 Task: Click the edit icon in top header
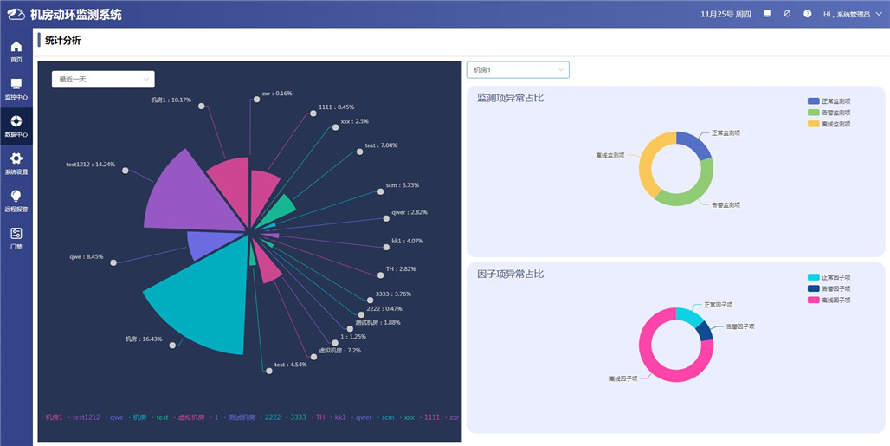tap(787, 14)
